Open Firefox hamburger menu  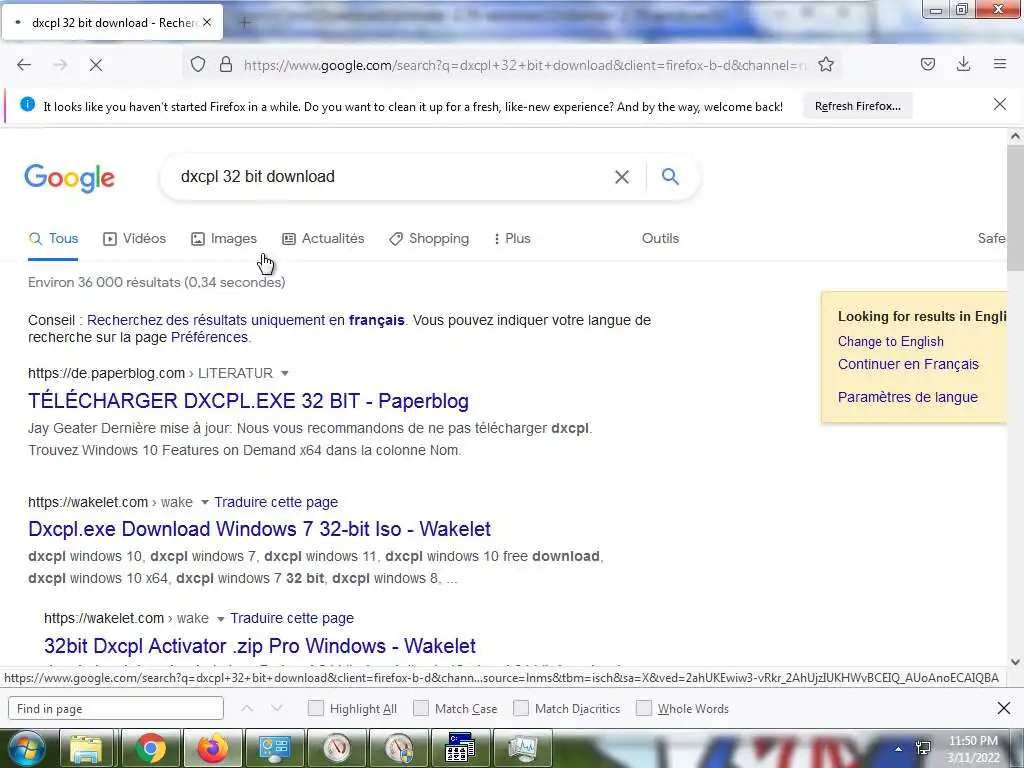[1000, 64]
